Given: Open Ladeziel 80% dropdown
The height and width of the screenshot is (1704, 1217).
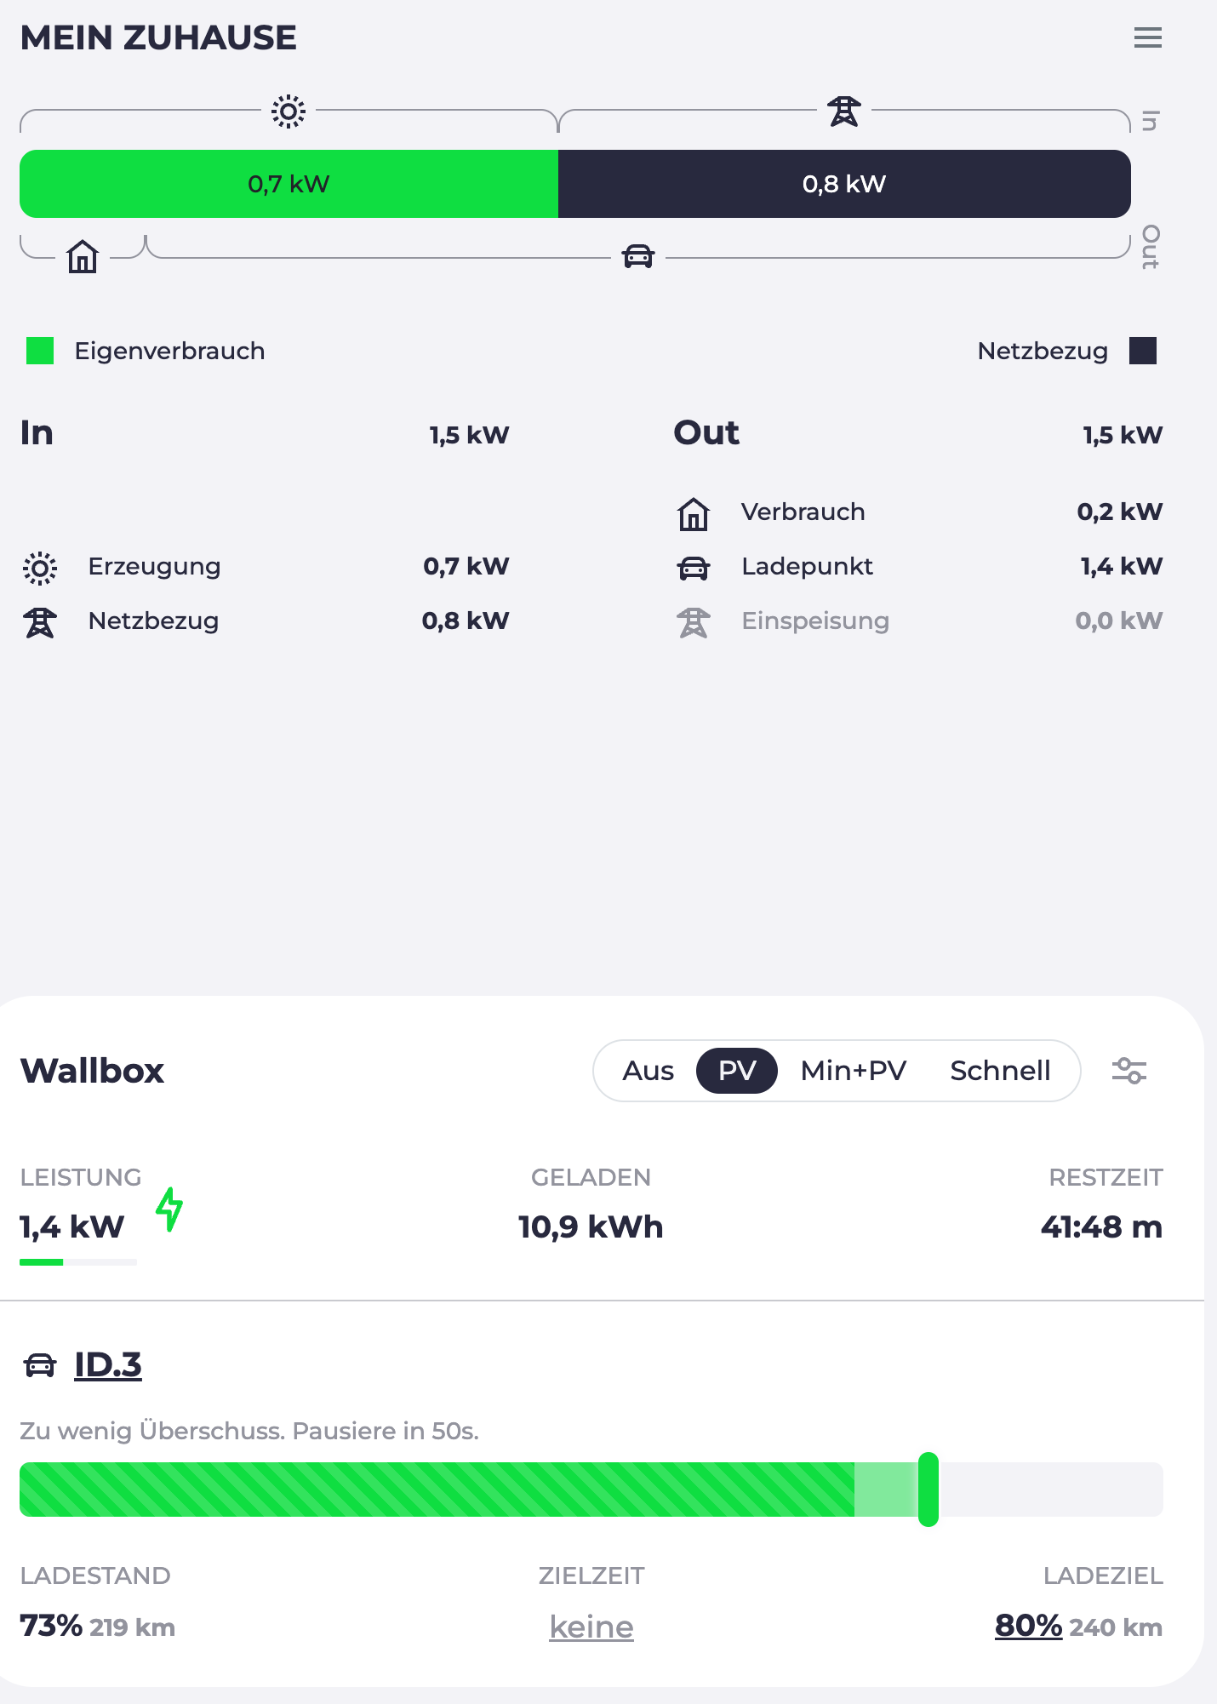Looking at the screenshot, I should [1028, 1626].
